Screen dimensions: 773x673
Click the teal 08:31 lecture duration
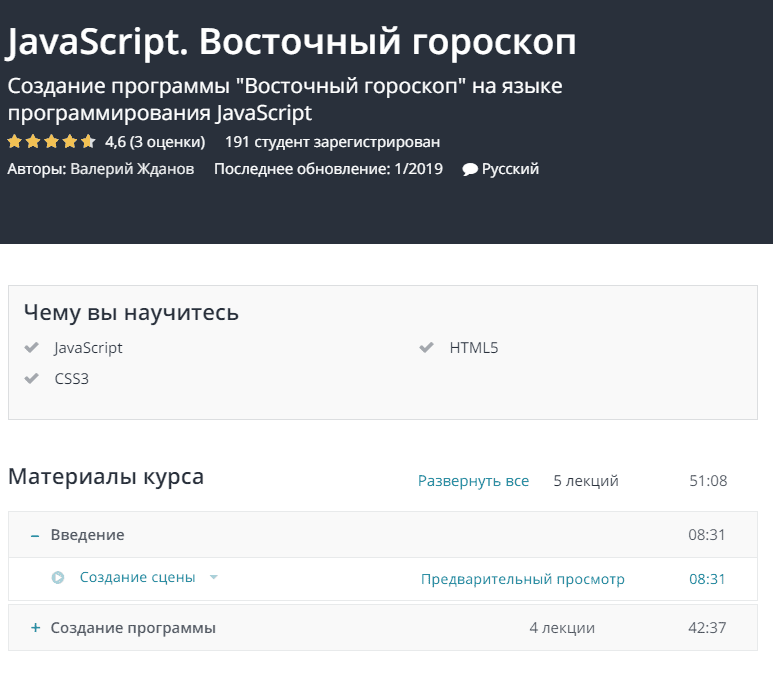click(x=707, y=579)
